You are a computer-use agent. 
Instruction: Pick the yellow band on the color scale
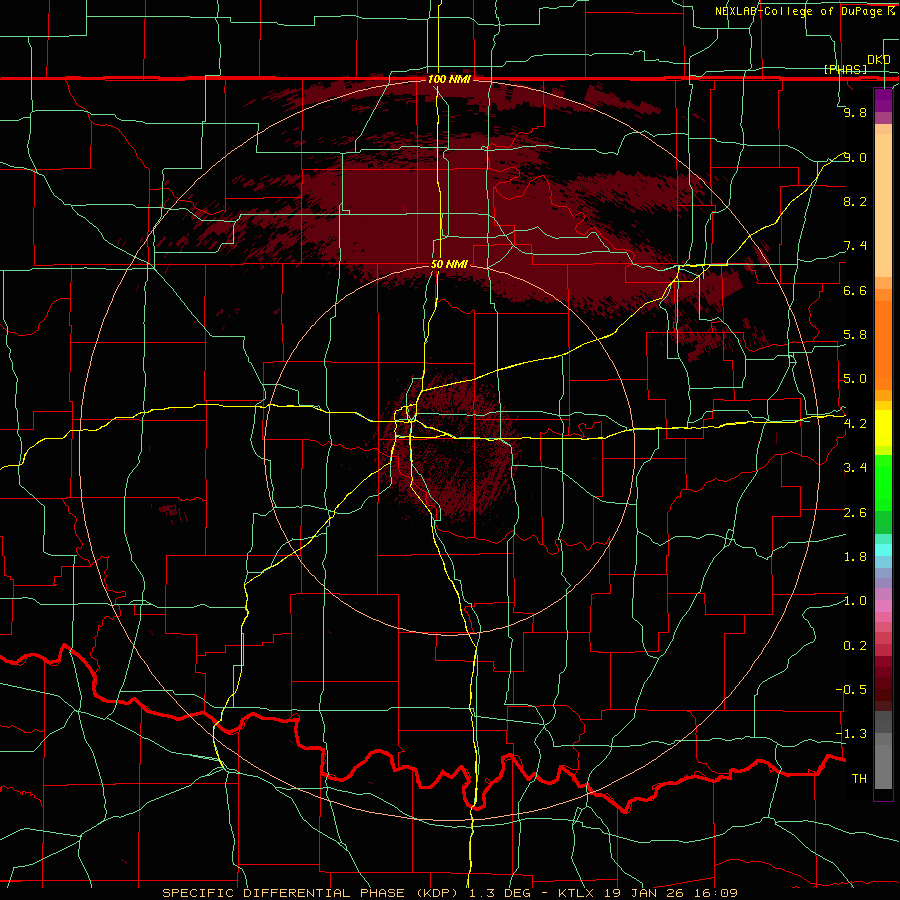[883, 428]
